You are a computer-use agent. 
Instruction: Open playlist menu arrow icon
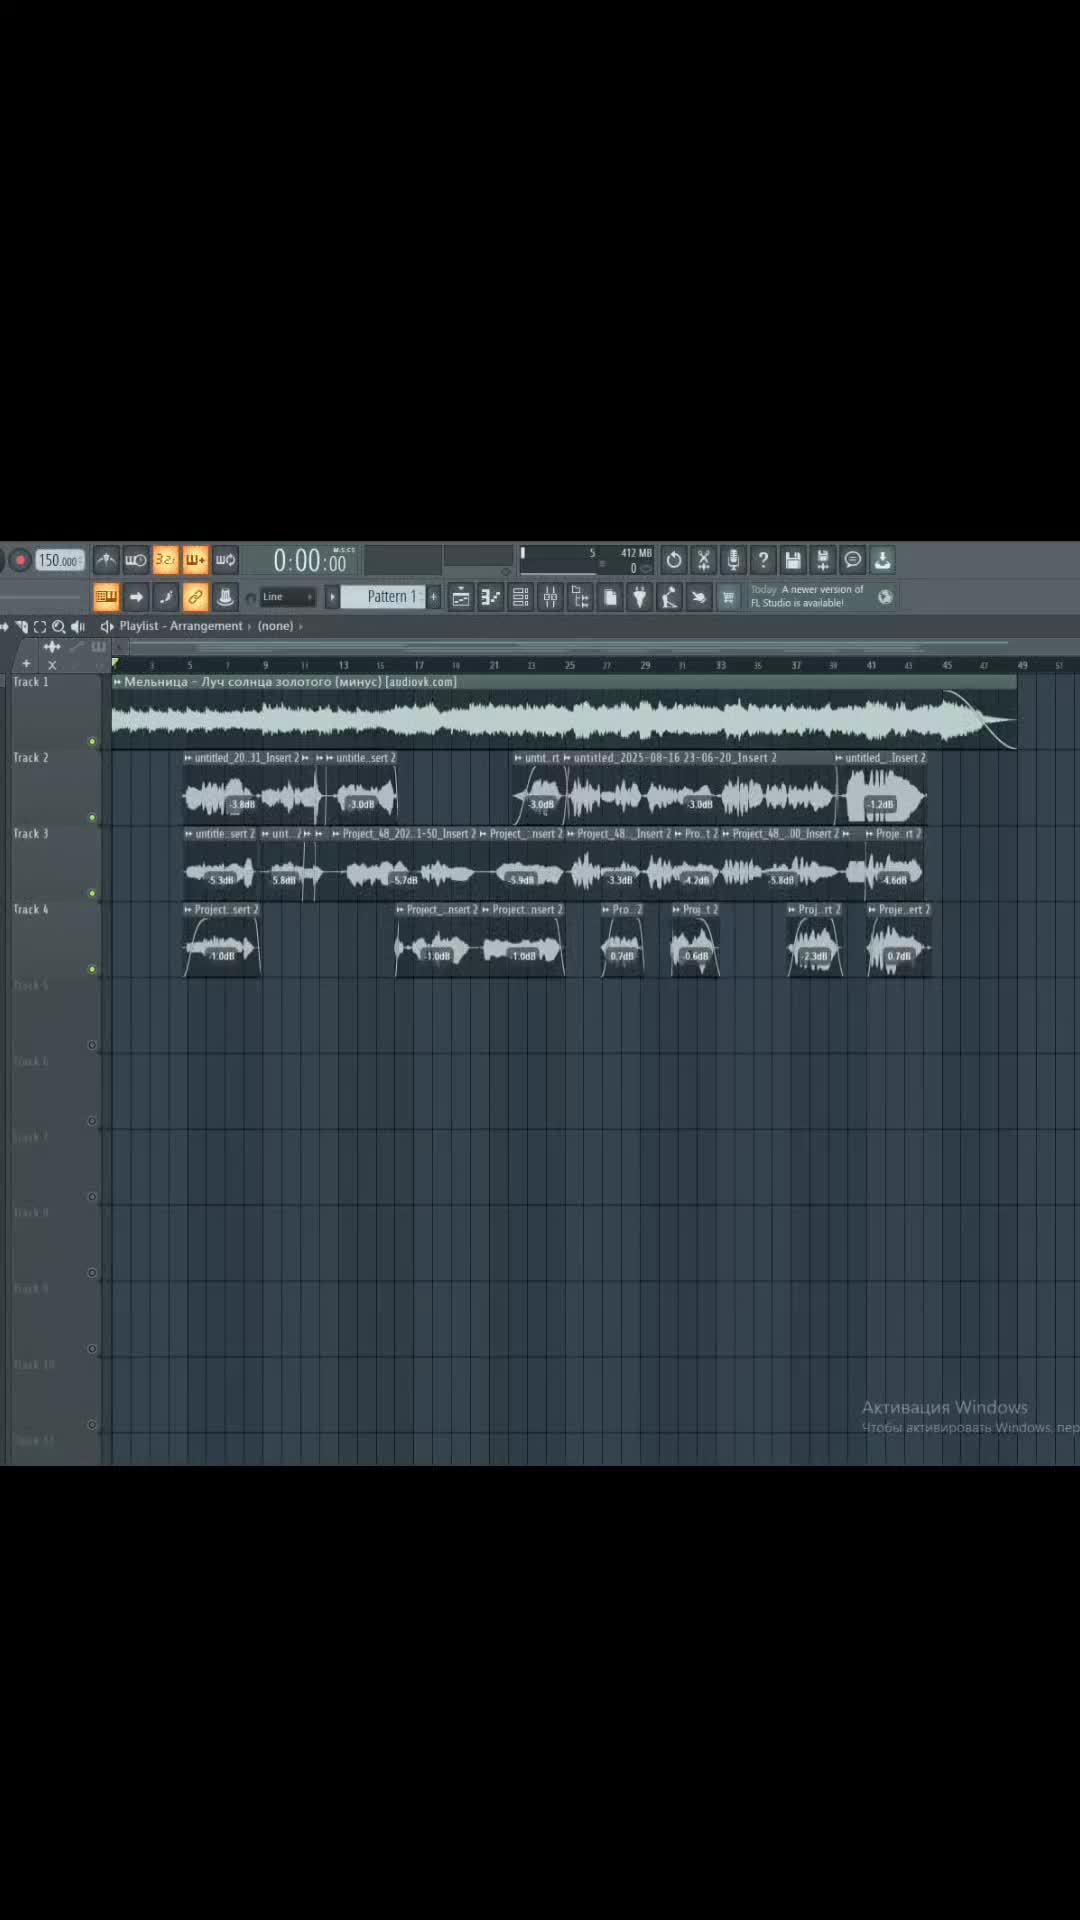click(x=4, y=627)
